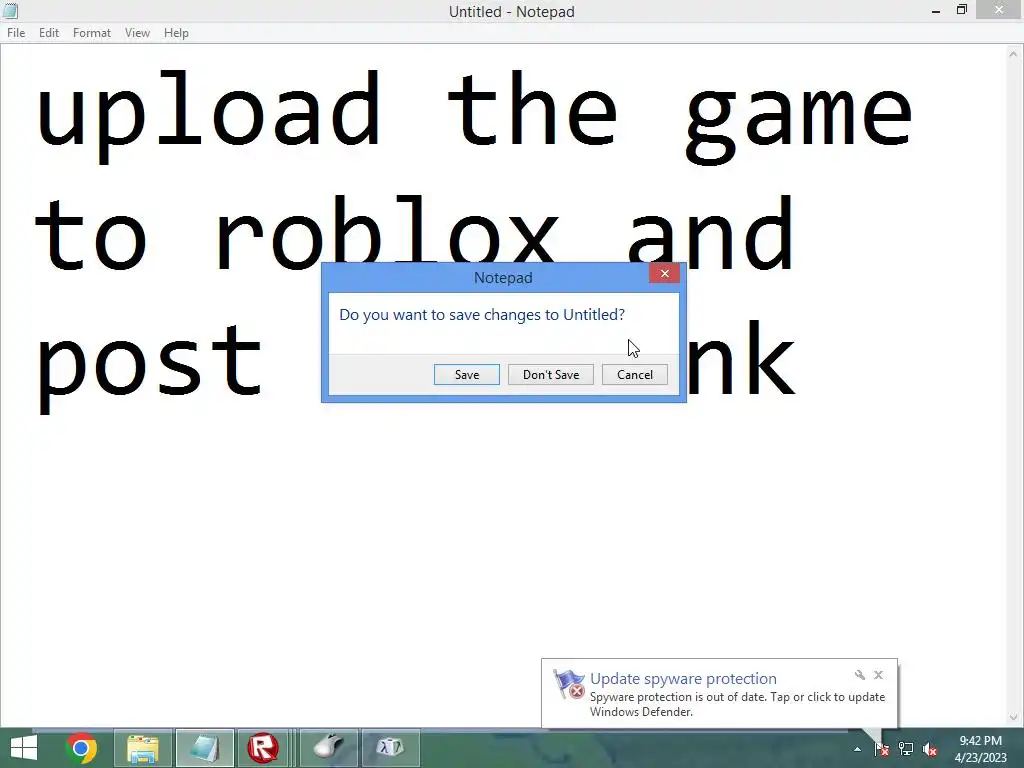Open the View menu
Screen dimensions: 1024x768
coord(137,33)
